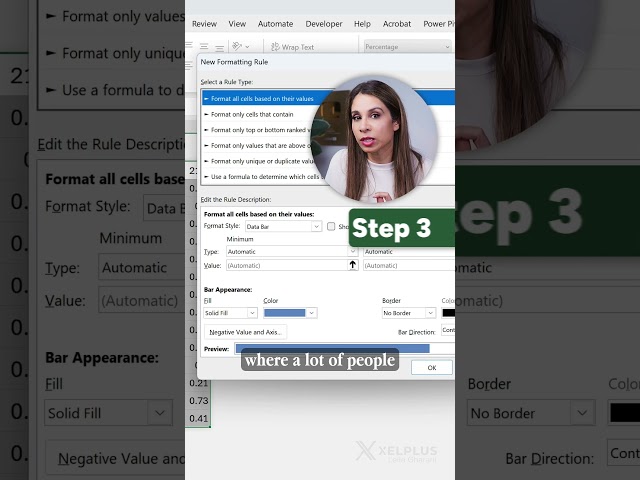Image resolution: width=640 pixels, height=480 pixels.
Task: Select 'Format only top or bottom ranked' rule
Action: 258,130
